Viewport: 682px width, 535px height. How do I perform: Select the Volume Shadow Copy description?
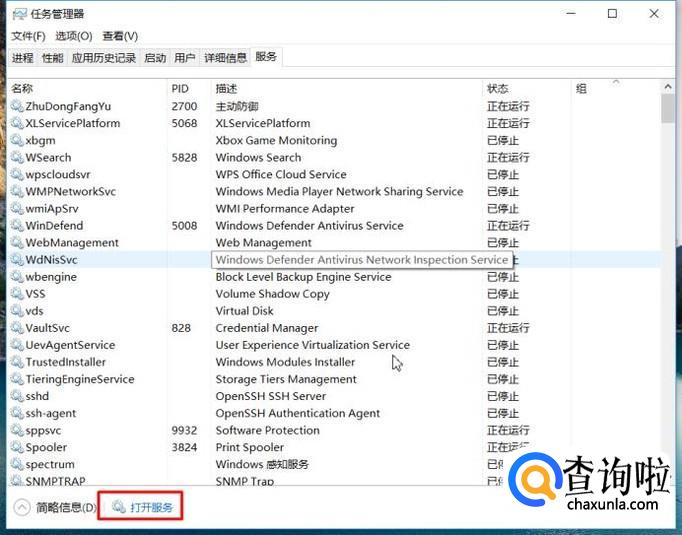coord(272,294)
